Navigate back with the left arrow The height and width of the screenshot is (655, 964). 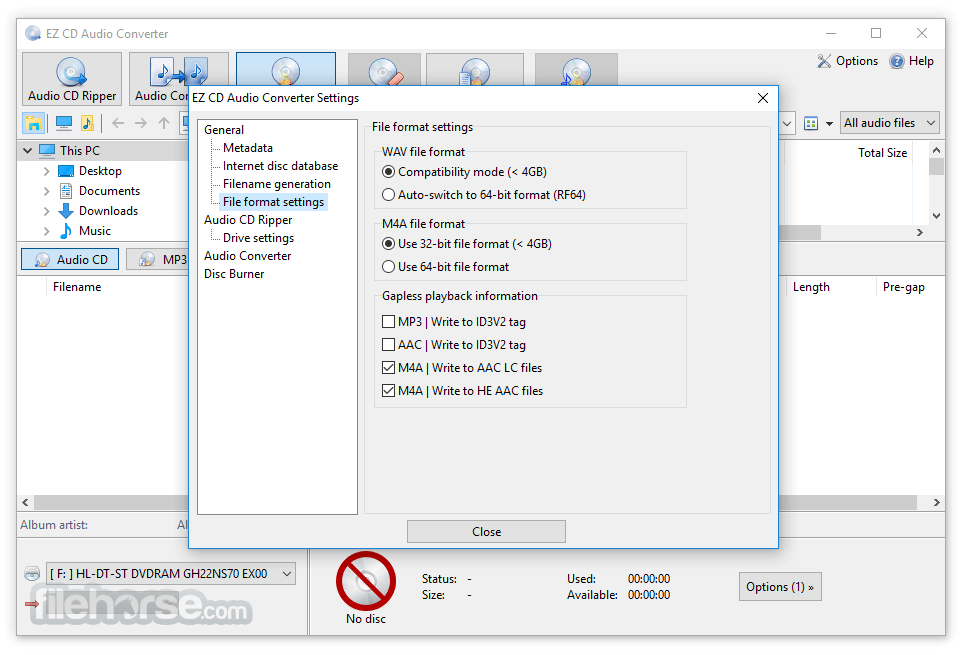pyautogui.click(x=118, y=123)
